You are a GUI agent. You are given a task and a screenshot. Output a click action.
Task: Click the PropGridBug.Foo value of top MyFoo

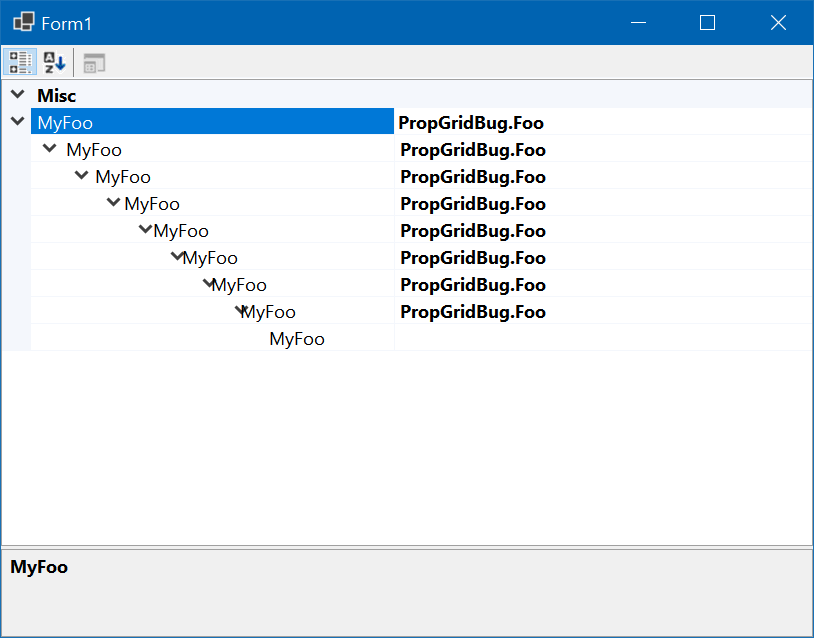tap(470, 122)
